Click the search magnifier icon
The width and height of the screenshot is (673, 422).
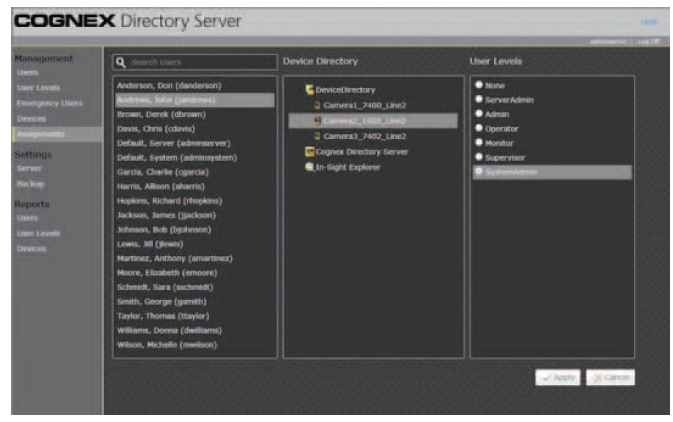[121, 62]
